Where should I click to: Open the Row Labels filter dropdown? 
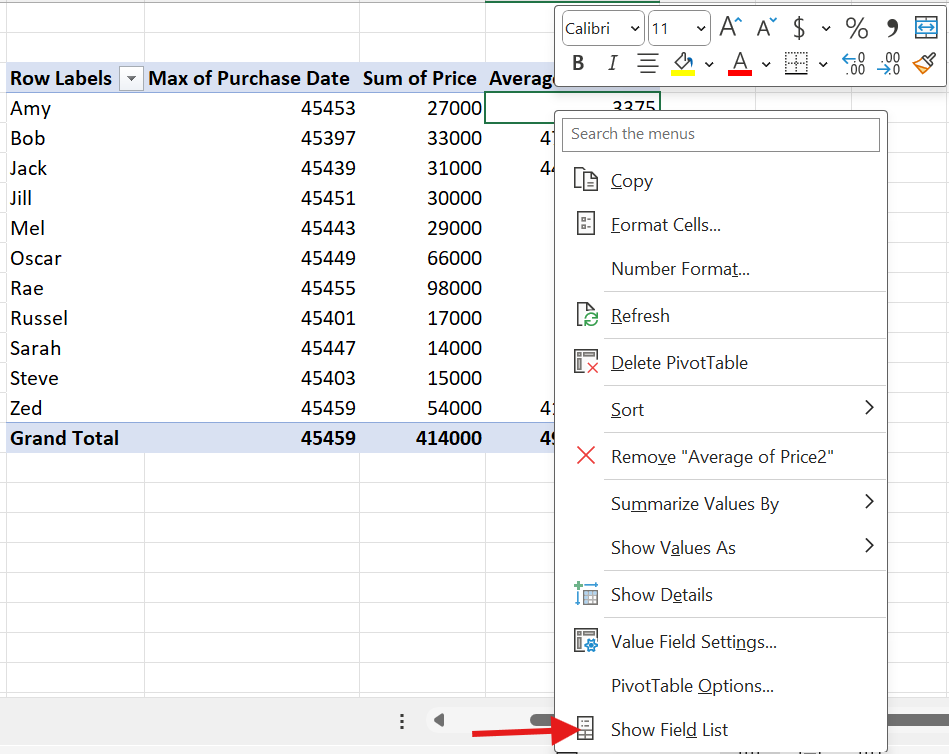130,78
